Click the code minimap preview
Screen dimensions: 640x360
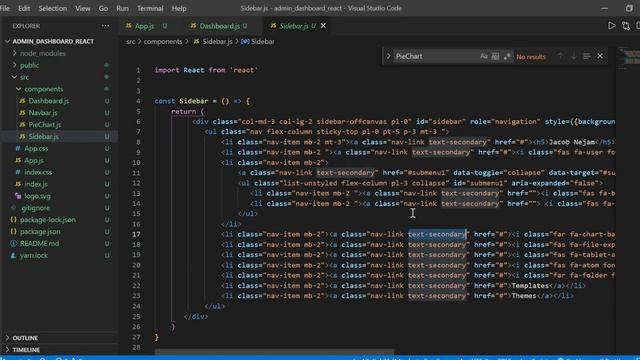(x=628, y=59)
